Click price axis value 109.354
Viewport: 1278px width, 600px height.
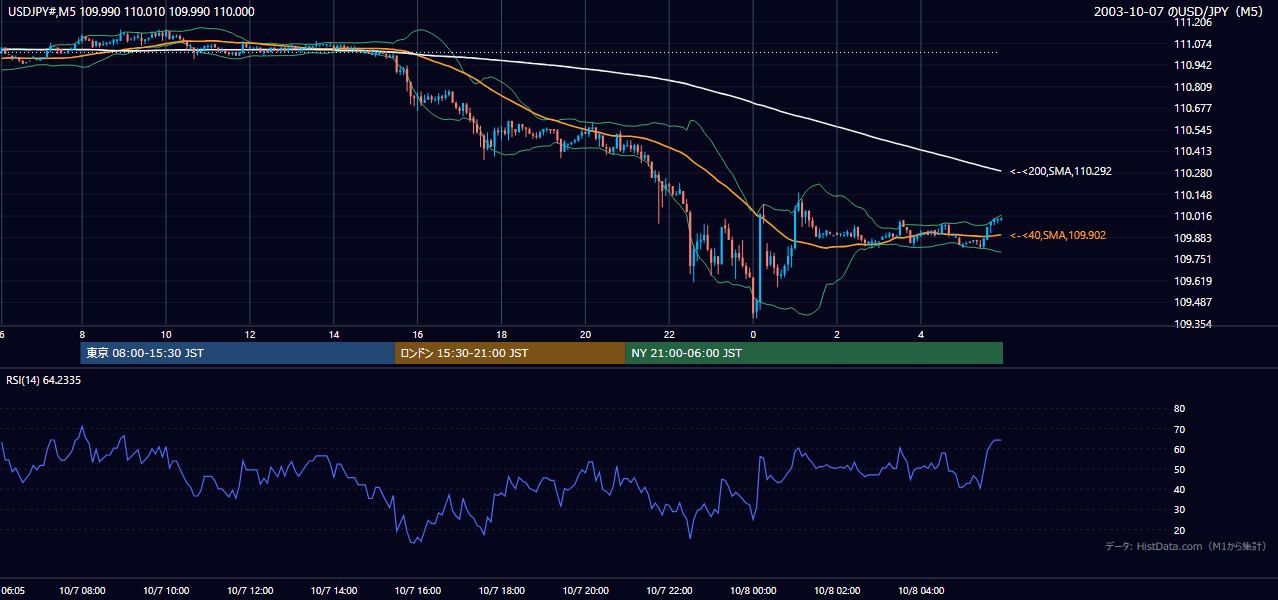click(x=1194, y=324)
